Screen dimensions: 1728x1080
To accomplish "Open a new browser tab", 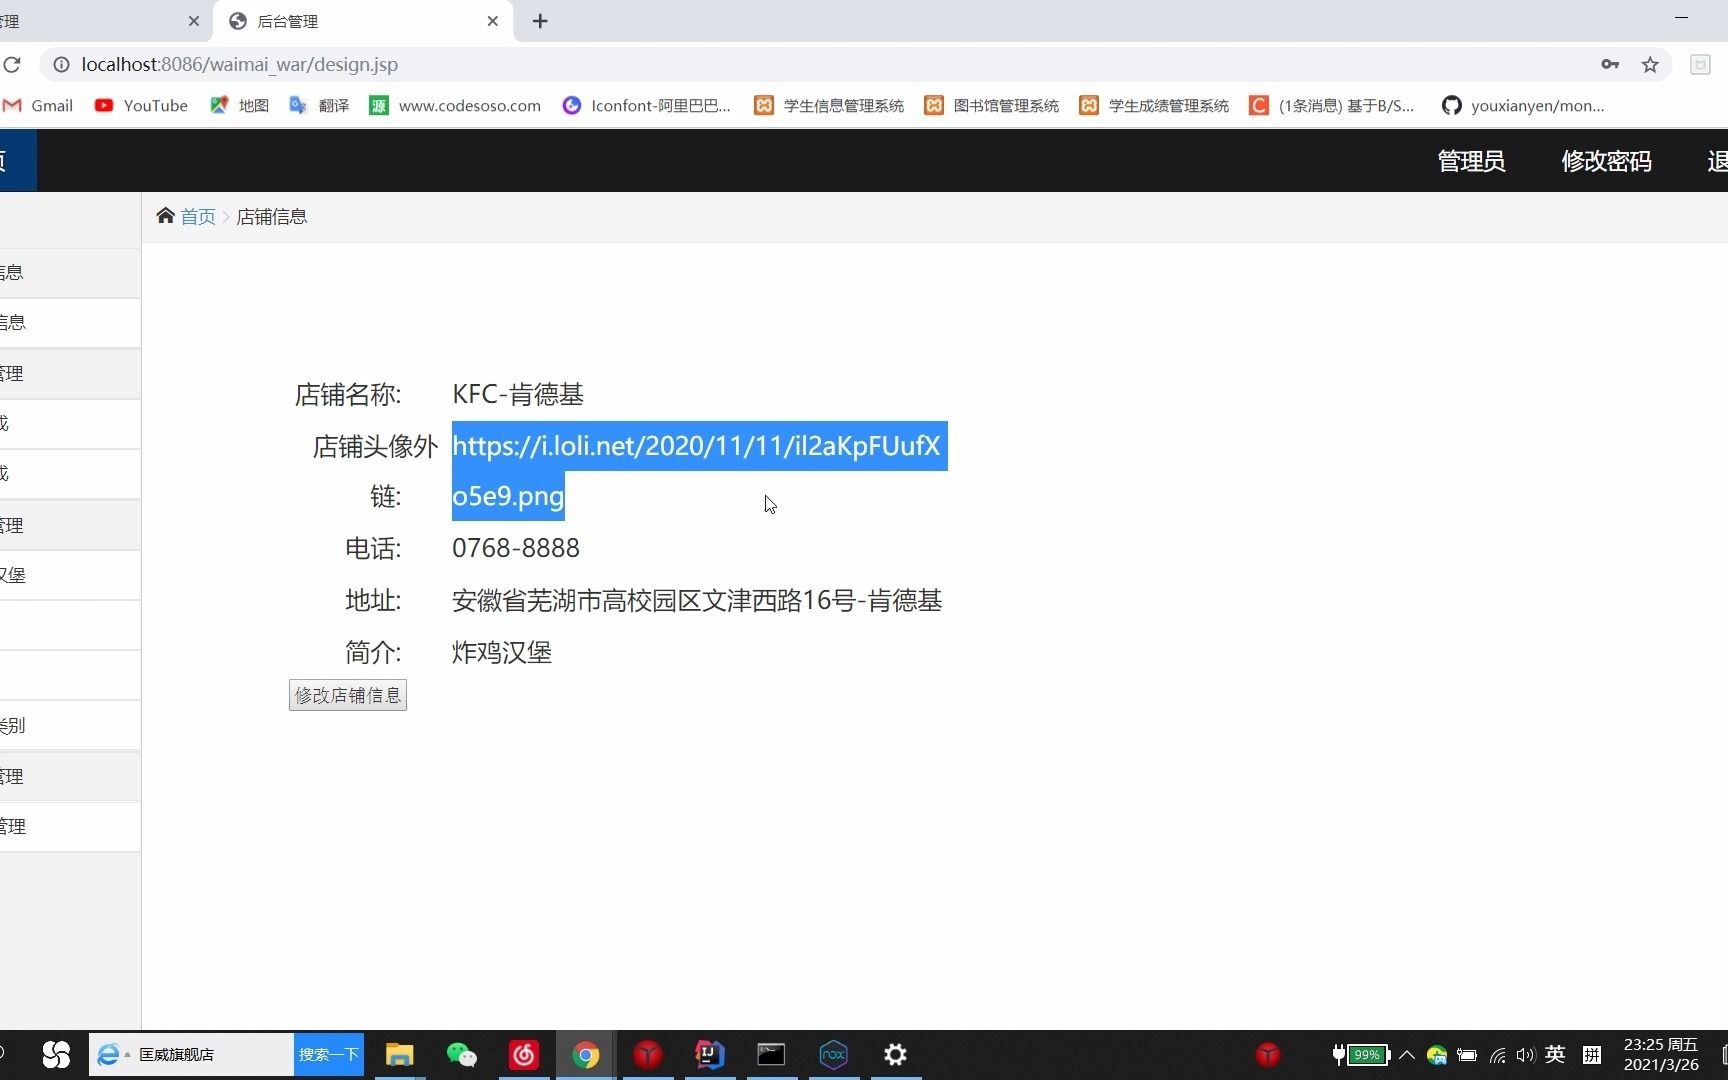I will pyautogui.click(x=540, y=21).
